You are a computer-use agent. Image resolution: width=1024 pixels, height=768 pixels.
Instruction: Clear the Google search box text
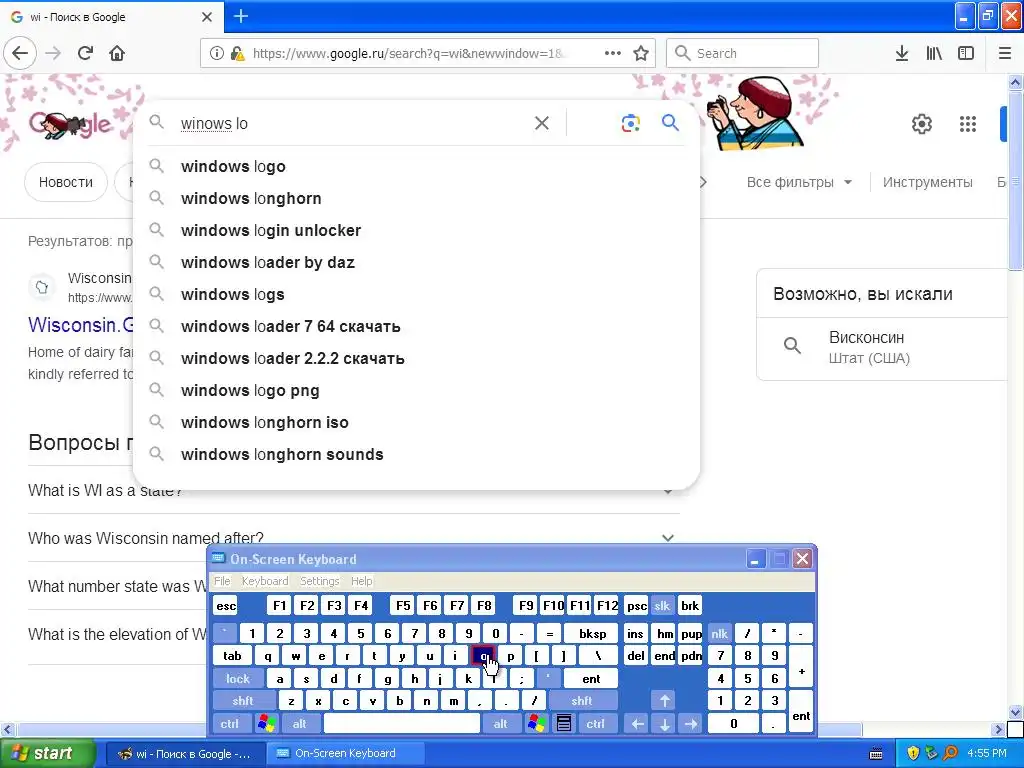click(541, 123)
